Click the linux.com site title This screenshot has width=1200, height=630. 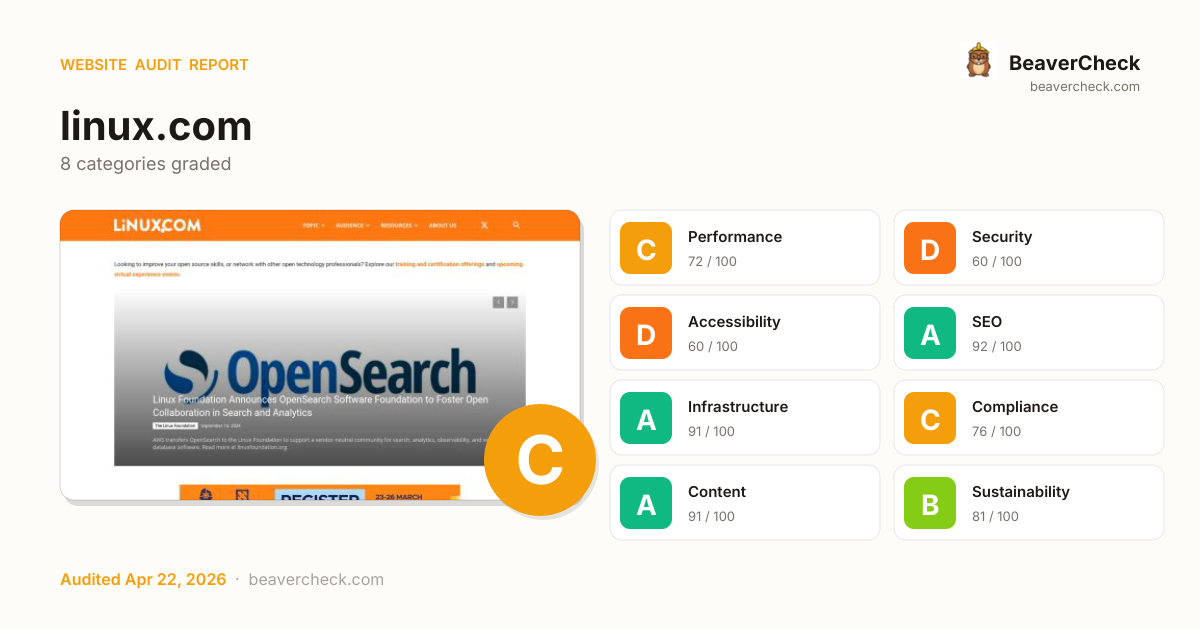pos(156,126)
